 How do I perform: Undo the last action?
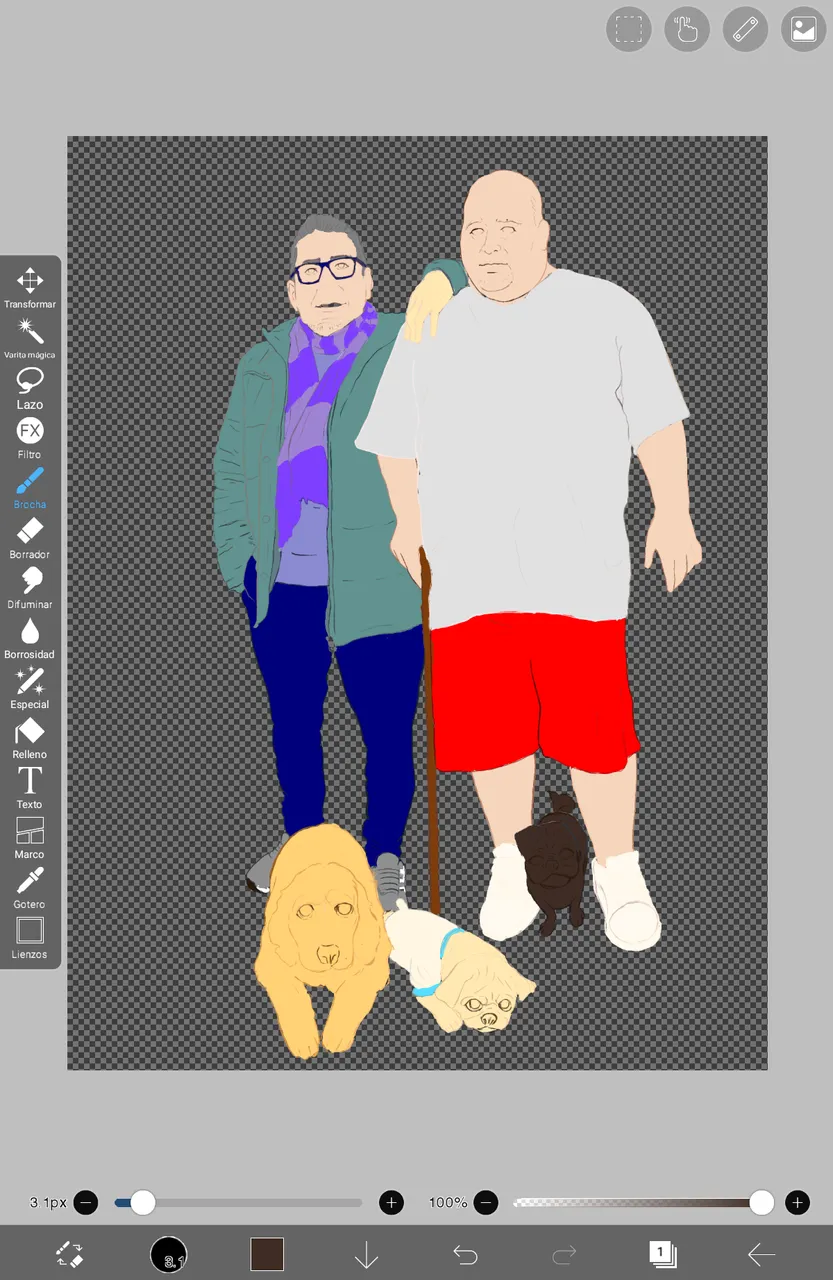[x=465, y=1254]
